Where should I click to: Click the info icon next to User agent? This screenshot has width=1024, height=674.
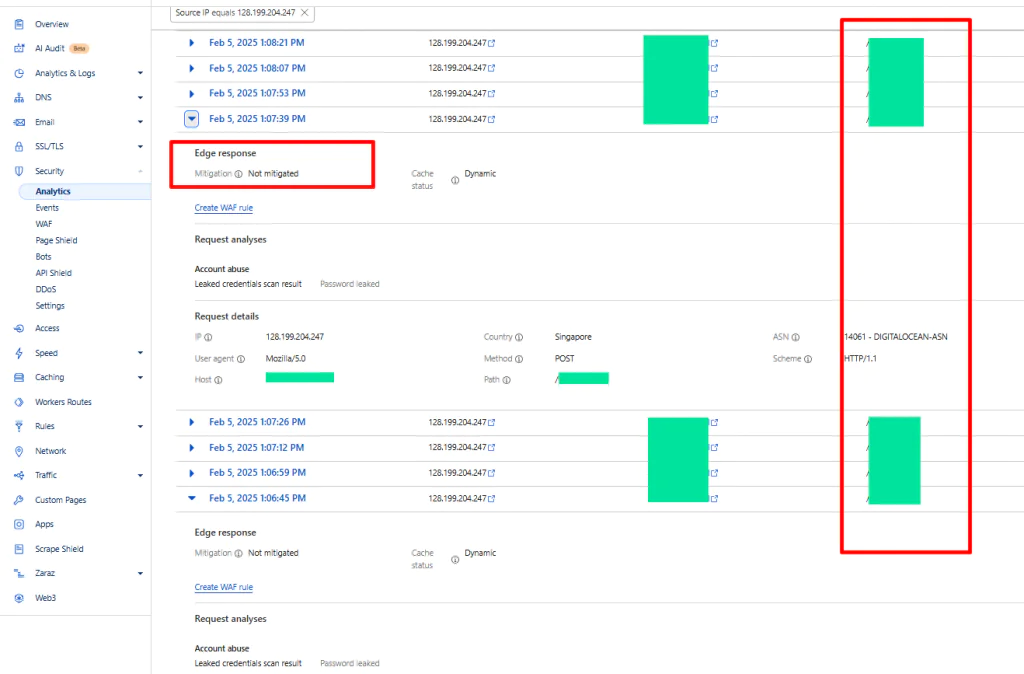(241, 359)
